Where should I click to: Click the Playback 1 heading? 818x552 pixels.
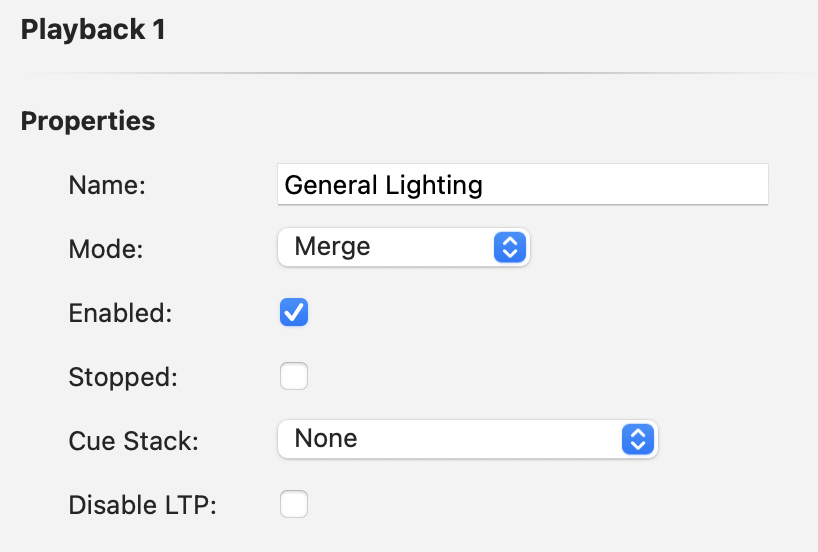[93, 30]
